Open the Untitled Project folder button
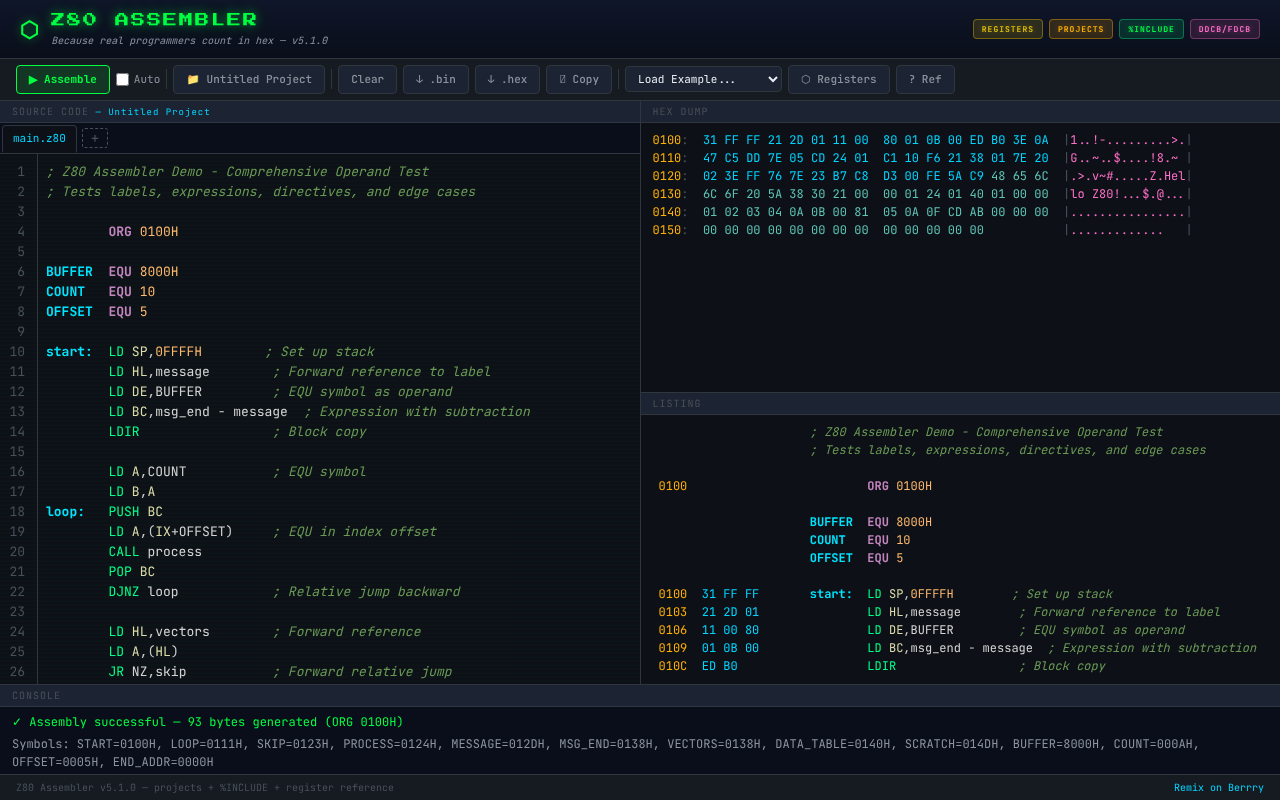Viewport: 1280px width, 800px height. point(249,79)
